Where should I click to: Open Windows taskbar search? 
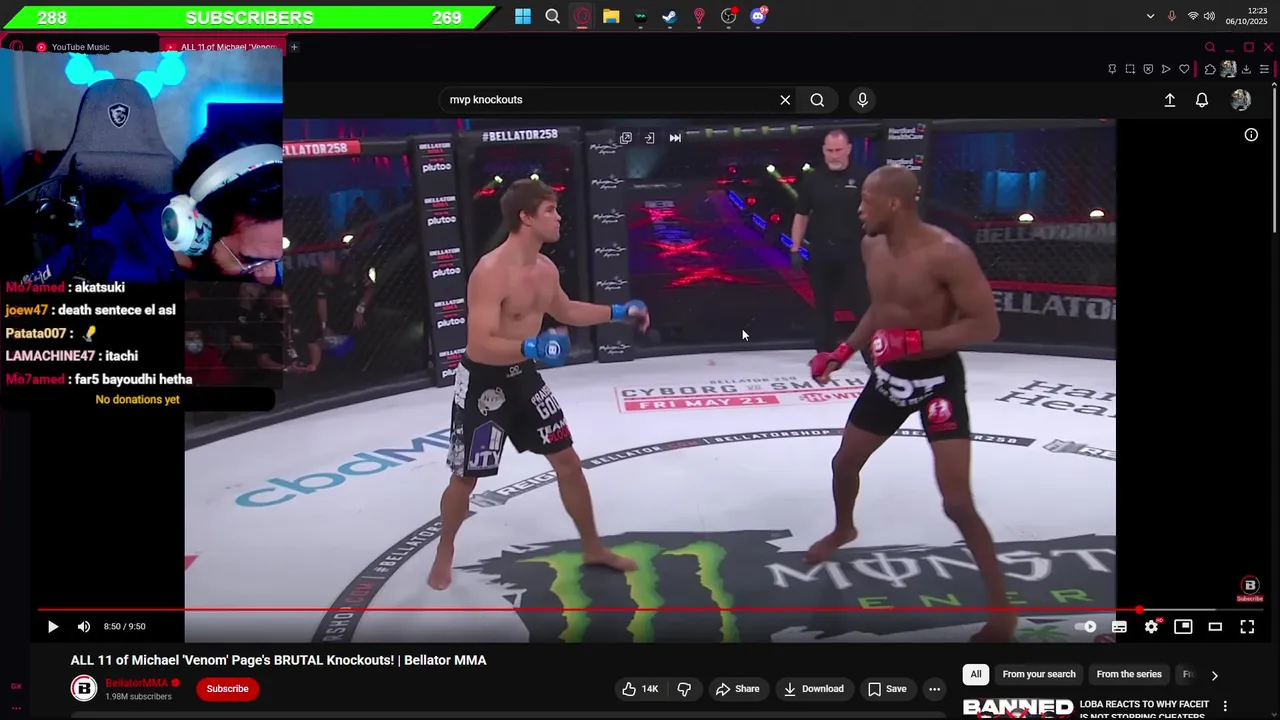pyautogui.click(x=552, y=16)
